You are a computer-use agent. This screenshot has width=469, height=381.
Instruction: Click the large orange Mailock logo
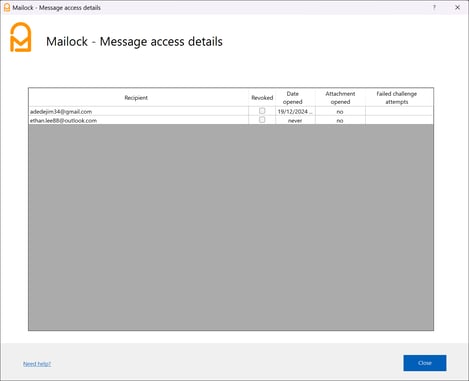click(21, 37)
